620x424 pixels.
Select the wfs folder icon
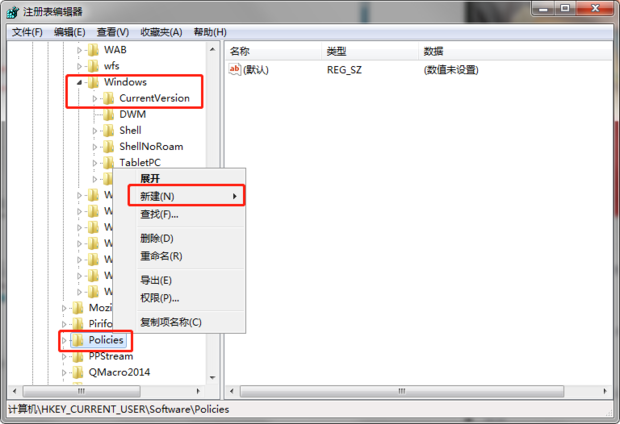coord(93,66)
